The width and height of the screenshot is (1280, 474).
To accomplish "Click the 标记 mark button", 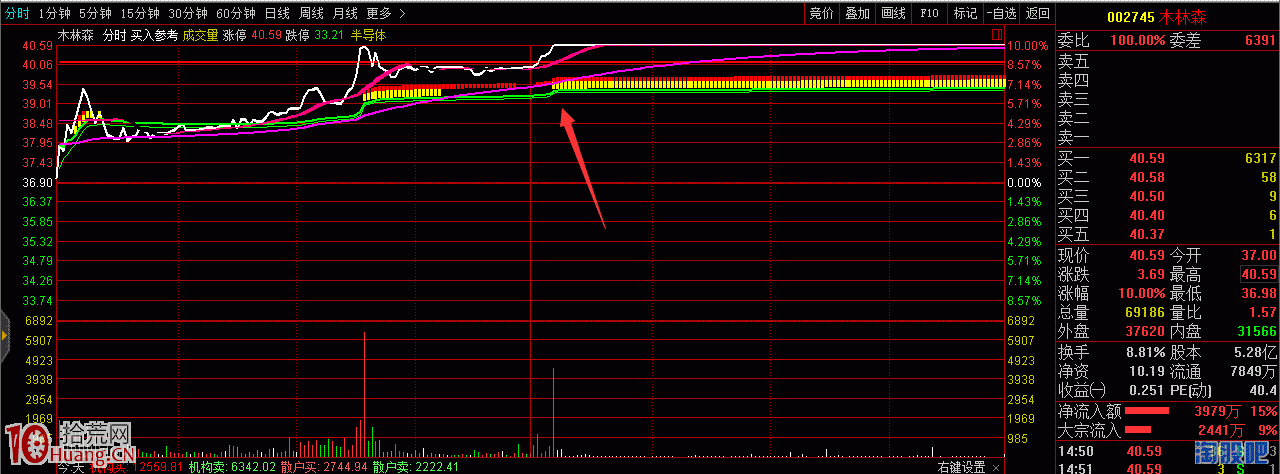I will coord(965,13).
